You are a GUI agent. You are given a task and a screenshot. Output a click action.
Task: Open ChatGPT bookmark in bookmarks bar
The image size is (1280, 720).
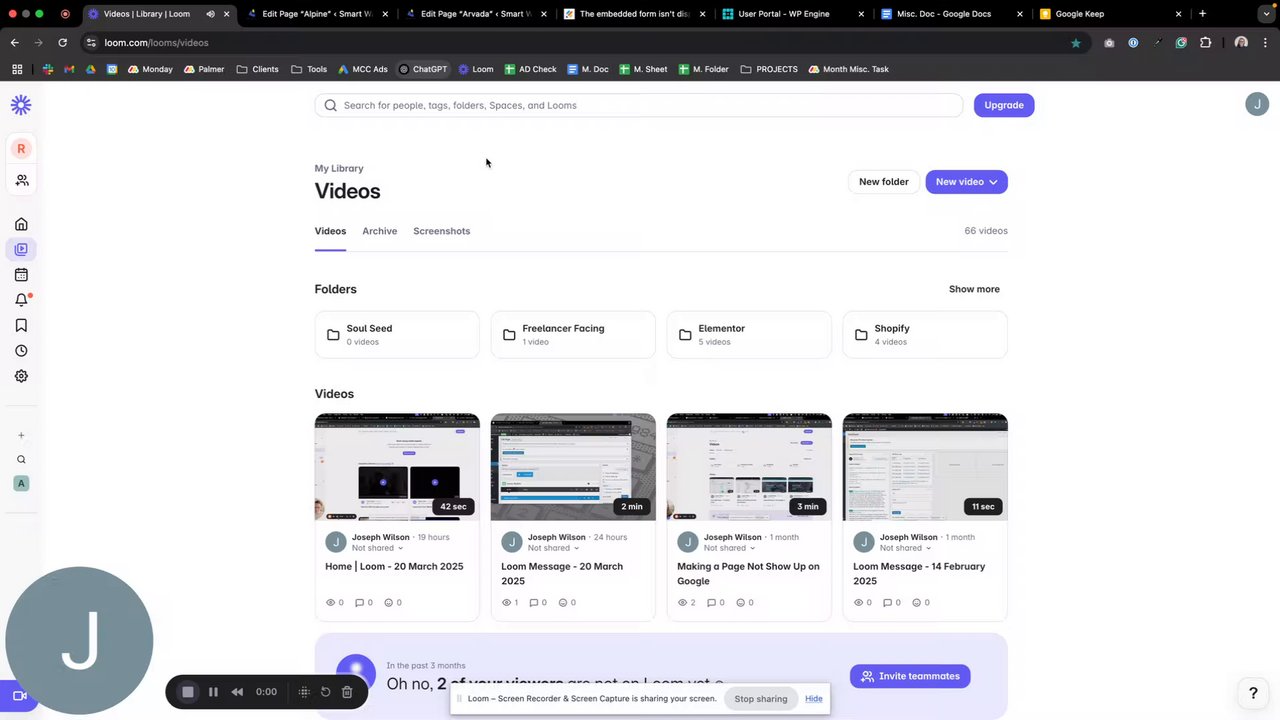(423, 69)
